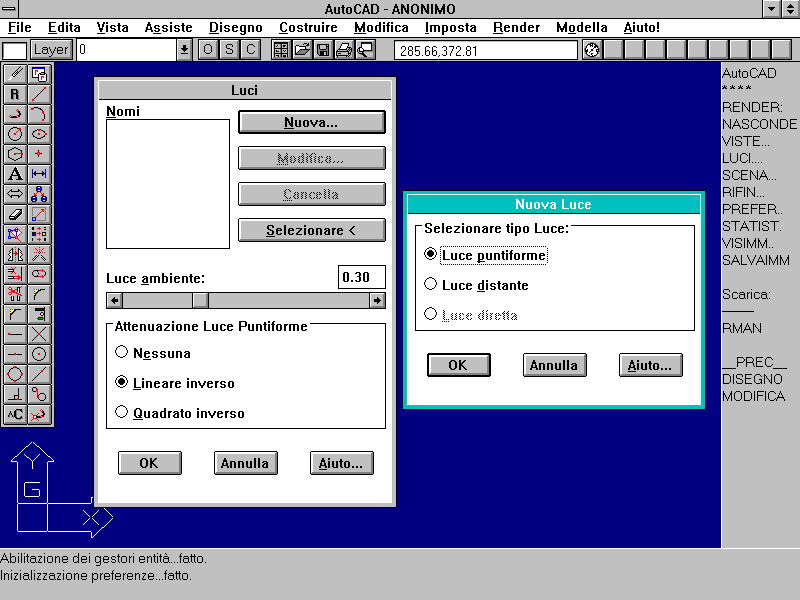Click the Luce ambiente value field
Image resolution: width=800 pixels, height=600 pixels.
[x=362, y=278]
